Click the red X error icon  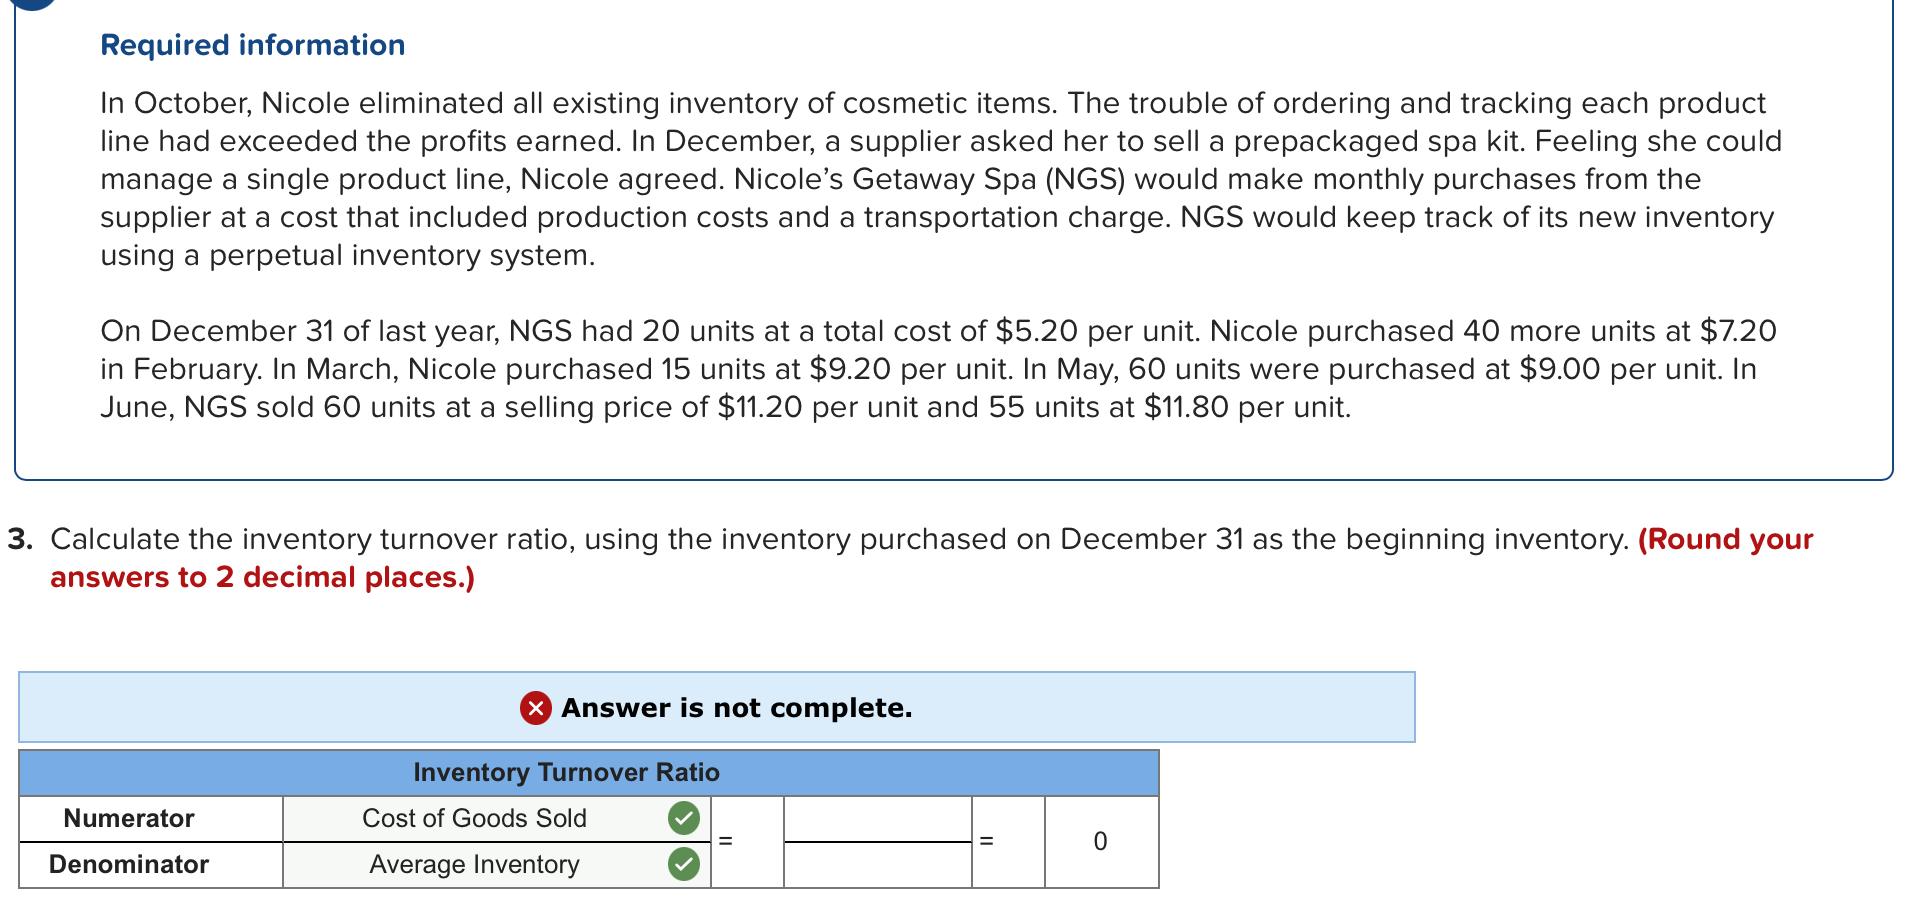pyautogui.click(x=535, y=708)
